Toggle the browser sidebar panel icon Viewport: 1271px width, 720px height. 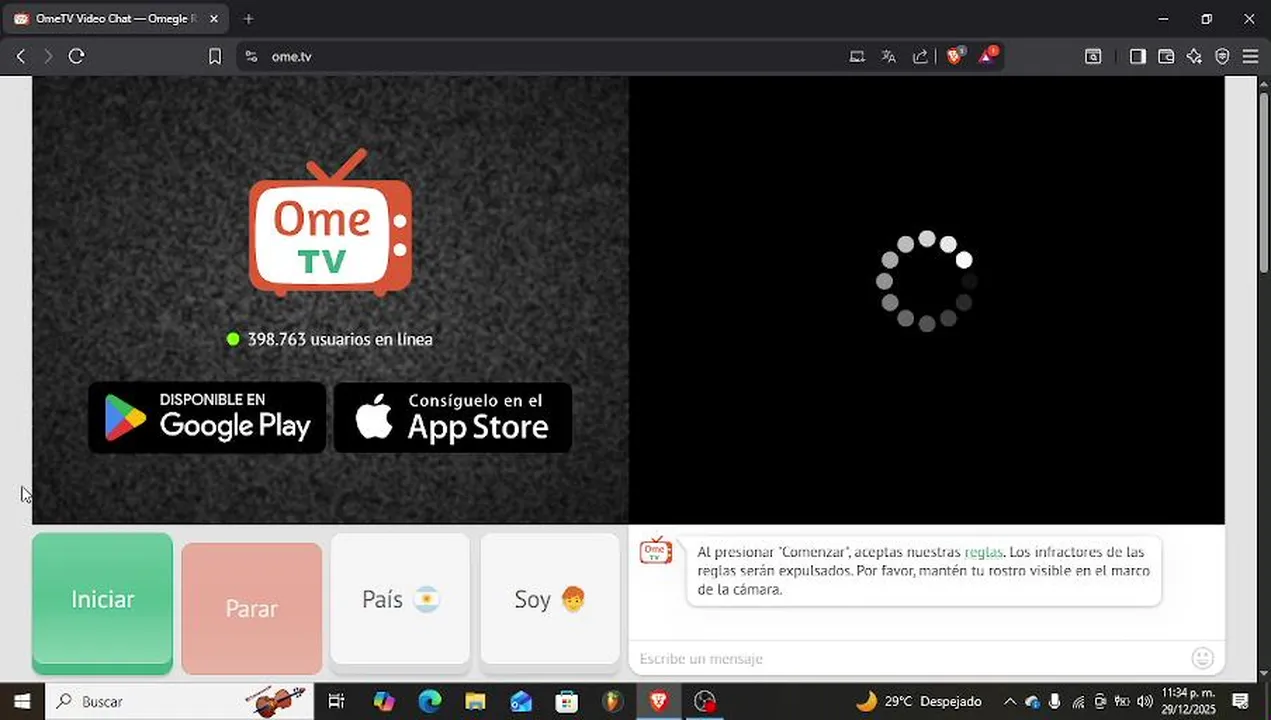pos(1137,57)
